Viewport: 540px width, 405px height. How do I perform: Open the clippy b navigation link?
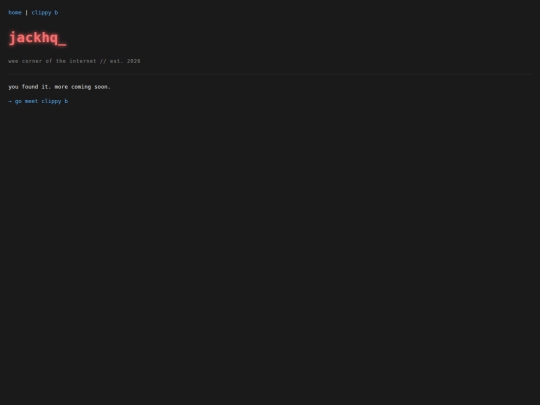[x=45, y=13]
